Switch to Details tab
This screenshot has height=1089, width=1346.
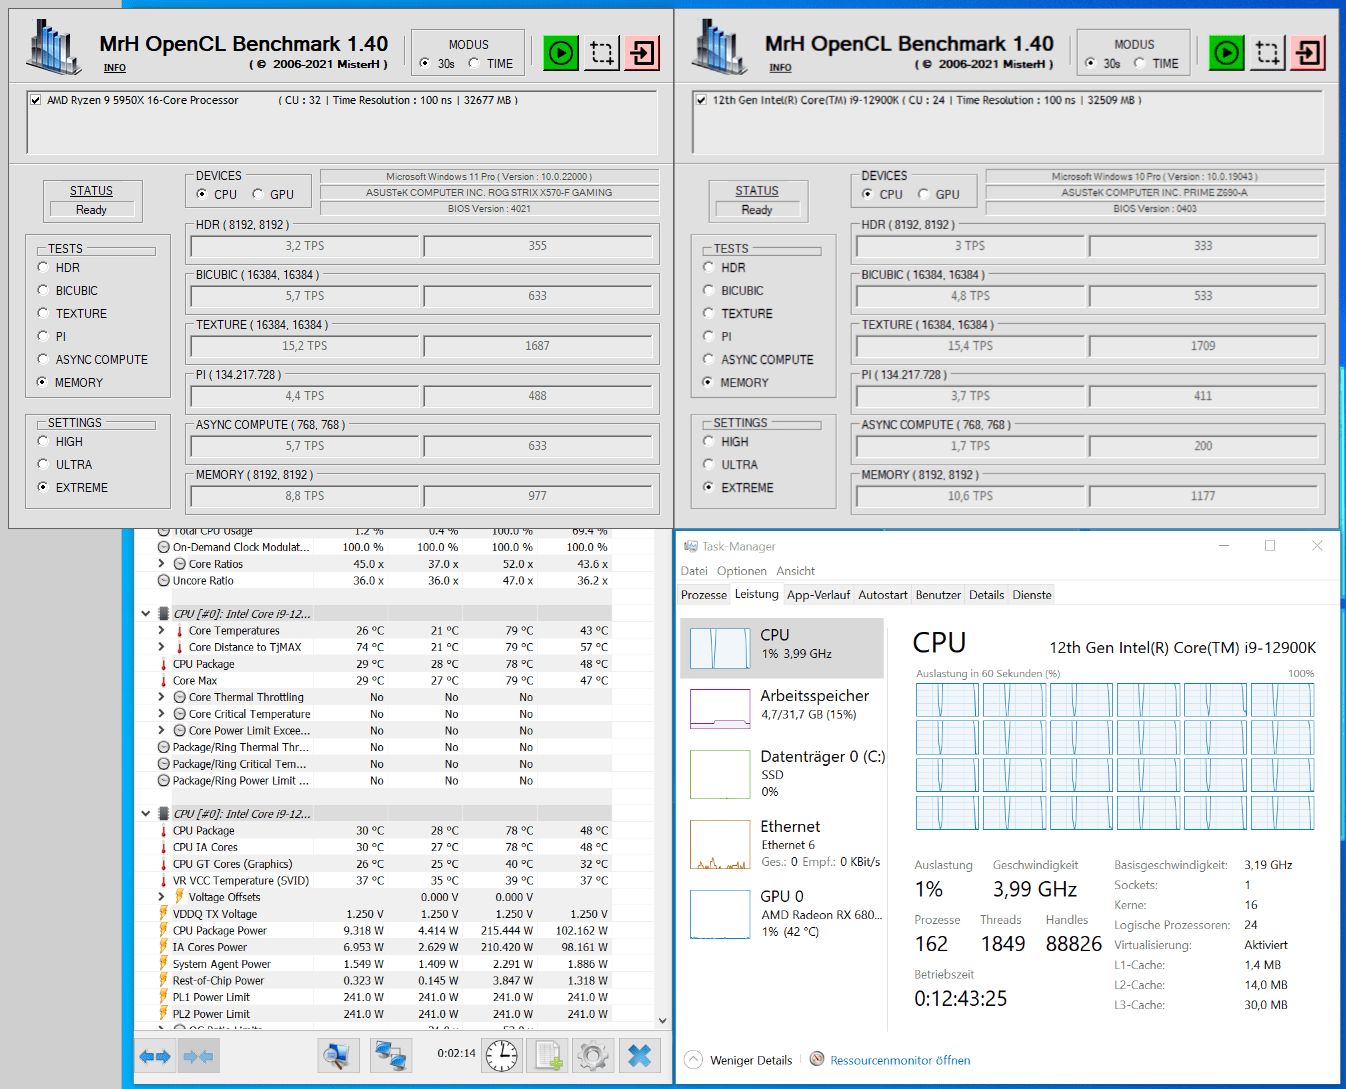986,595
